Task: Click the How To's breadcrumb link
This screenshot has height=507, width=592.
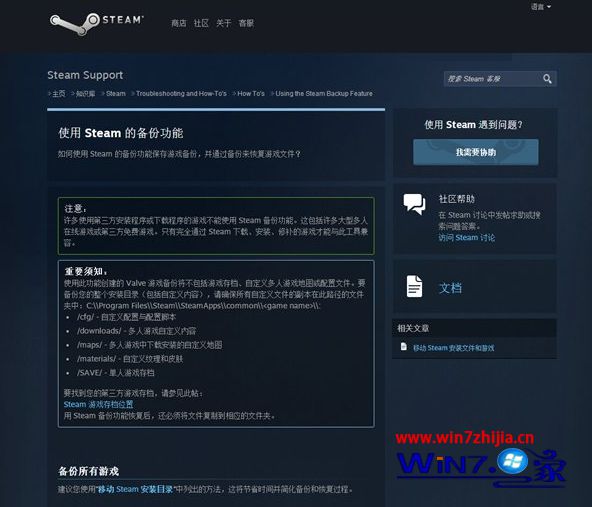Action: click(x=251, y=94)
